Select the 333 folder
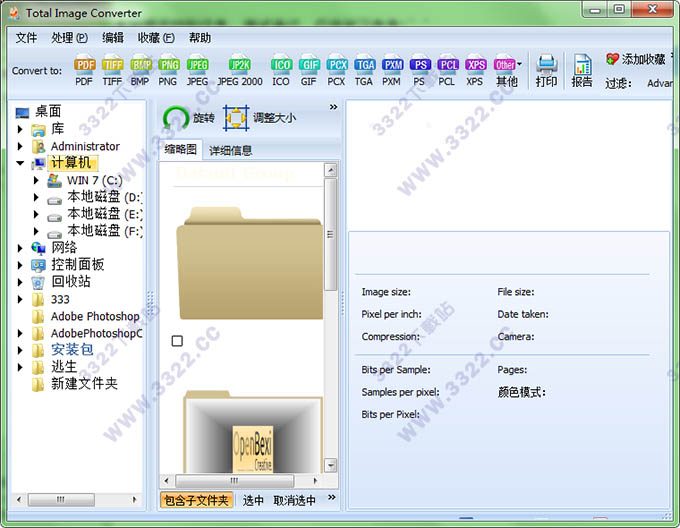 (x=51, y=299)
